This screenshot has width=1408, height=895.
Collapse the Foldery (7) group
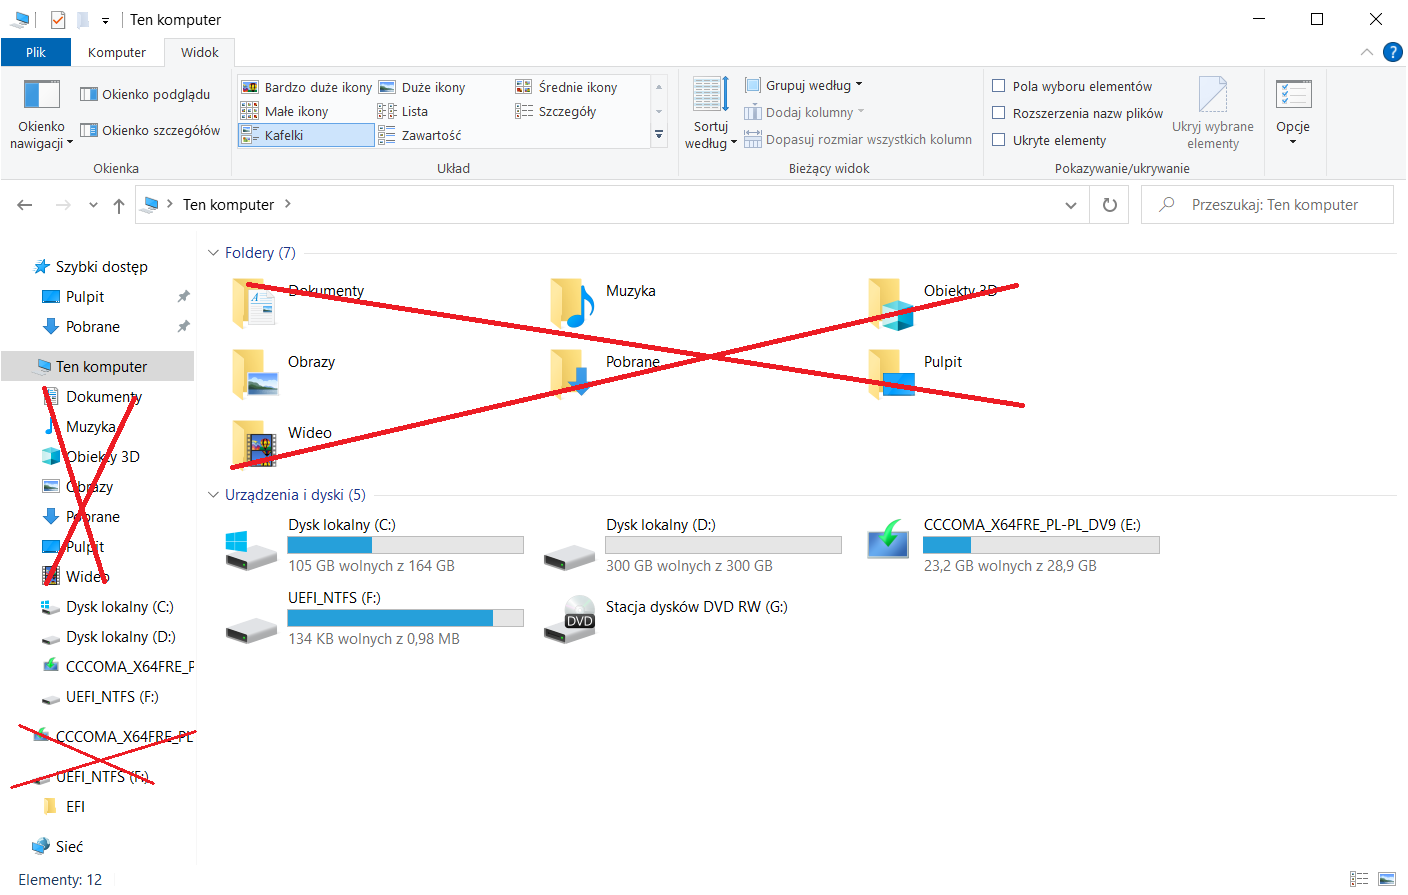[213, 253]
